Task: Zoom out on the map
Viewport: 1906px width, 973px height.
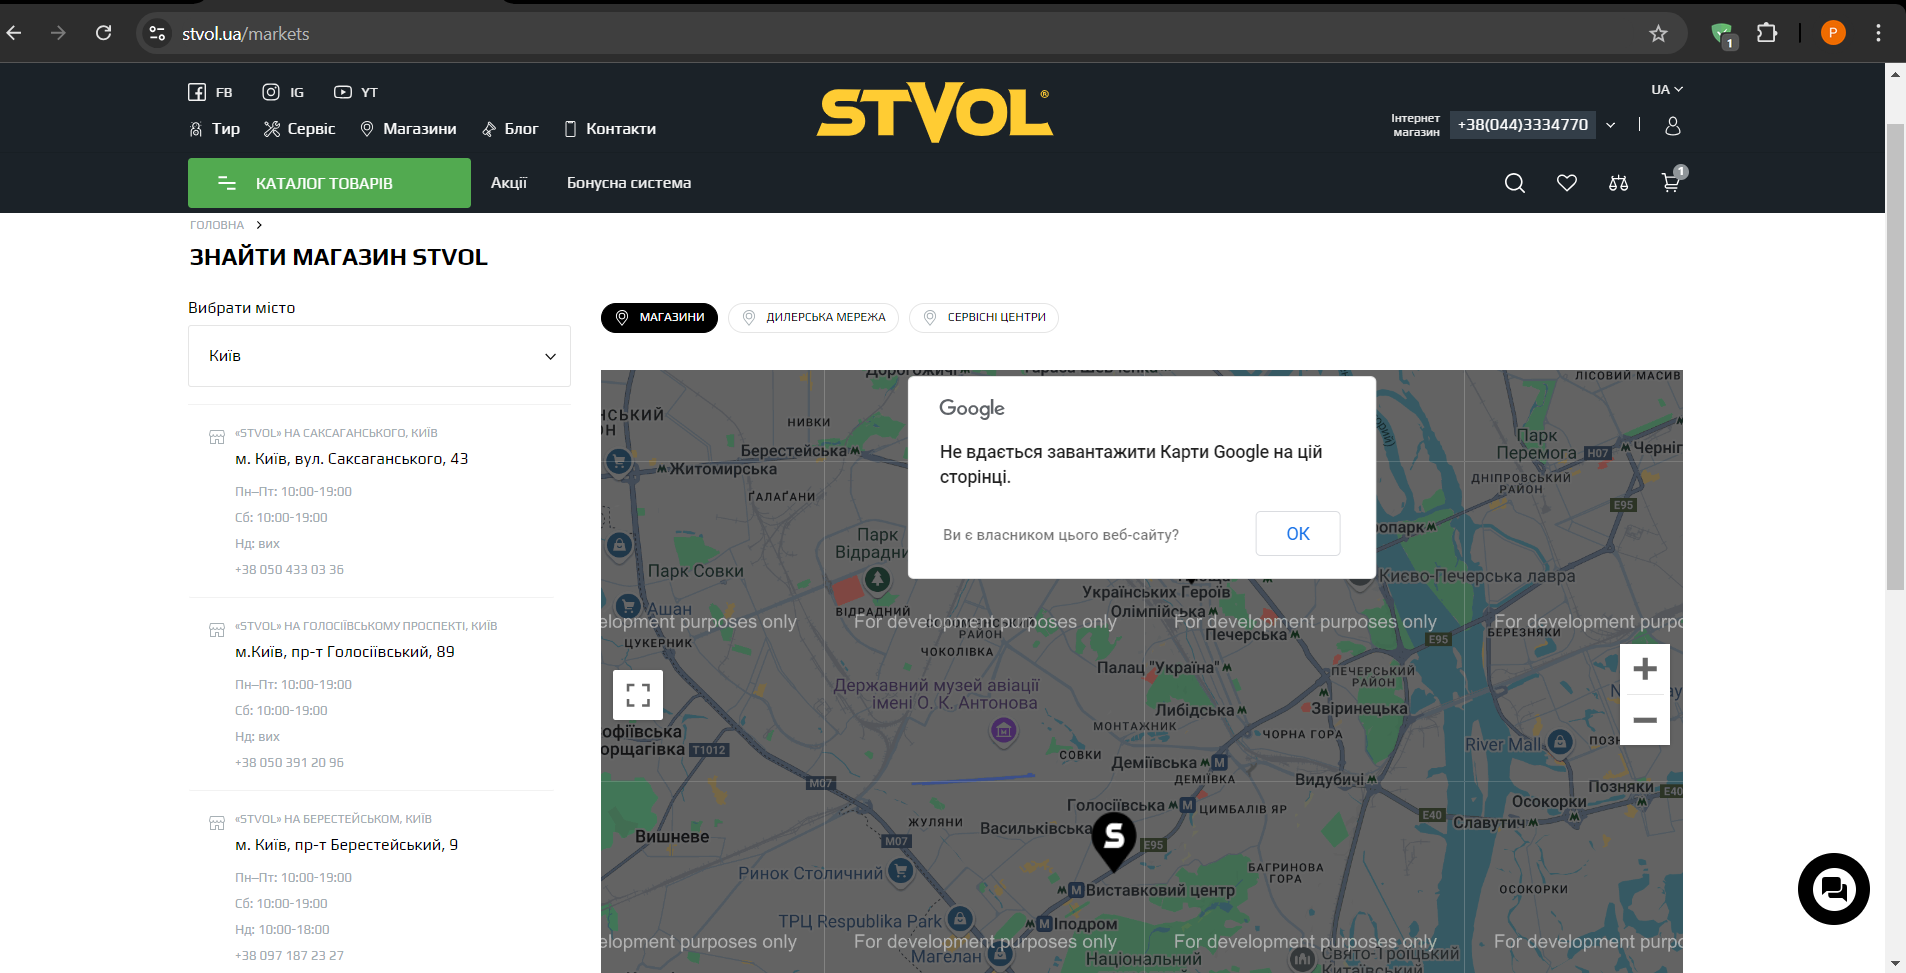Action: [1645, 720]
